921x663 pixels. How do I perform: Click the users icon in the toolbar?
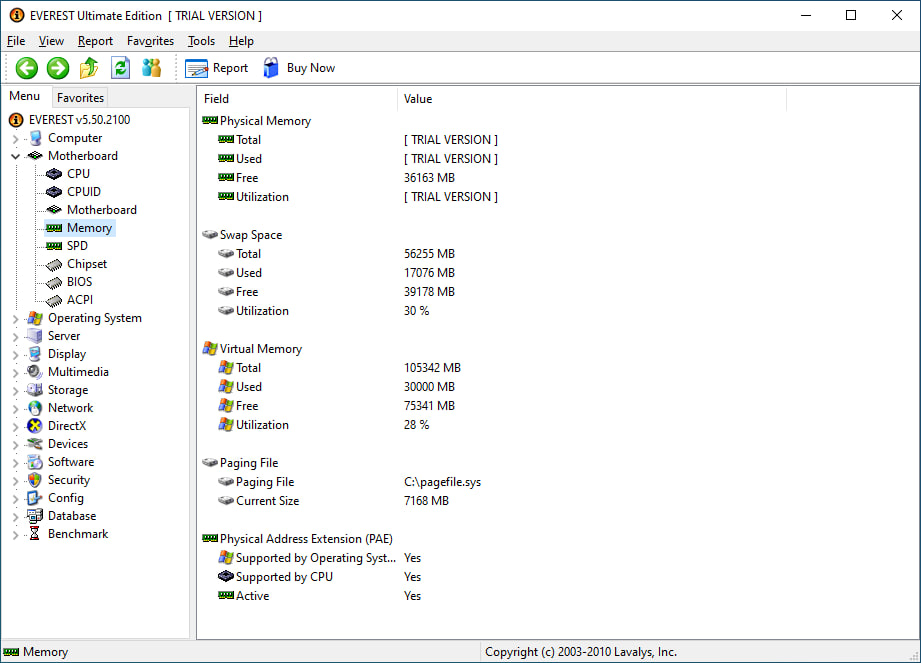(x=152, y=68)
